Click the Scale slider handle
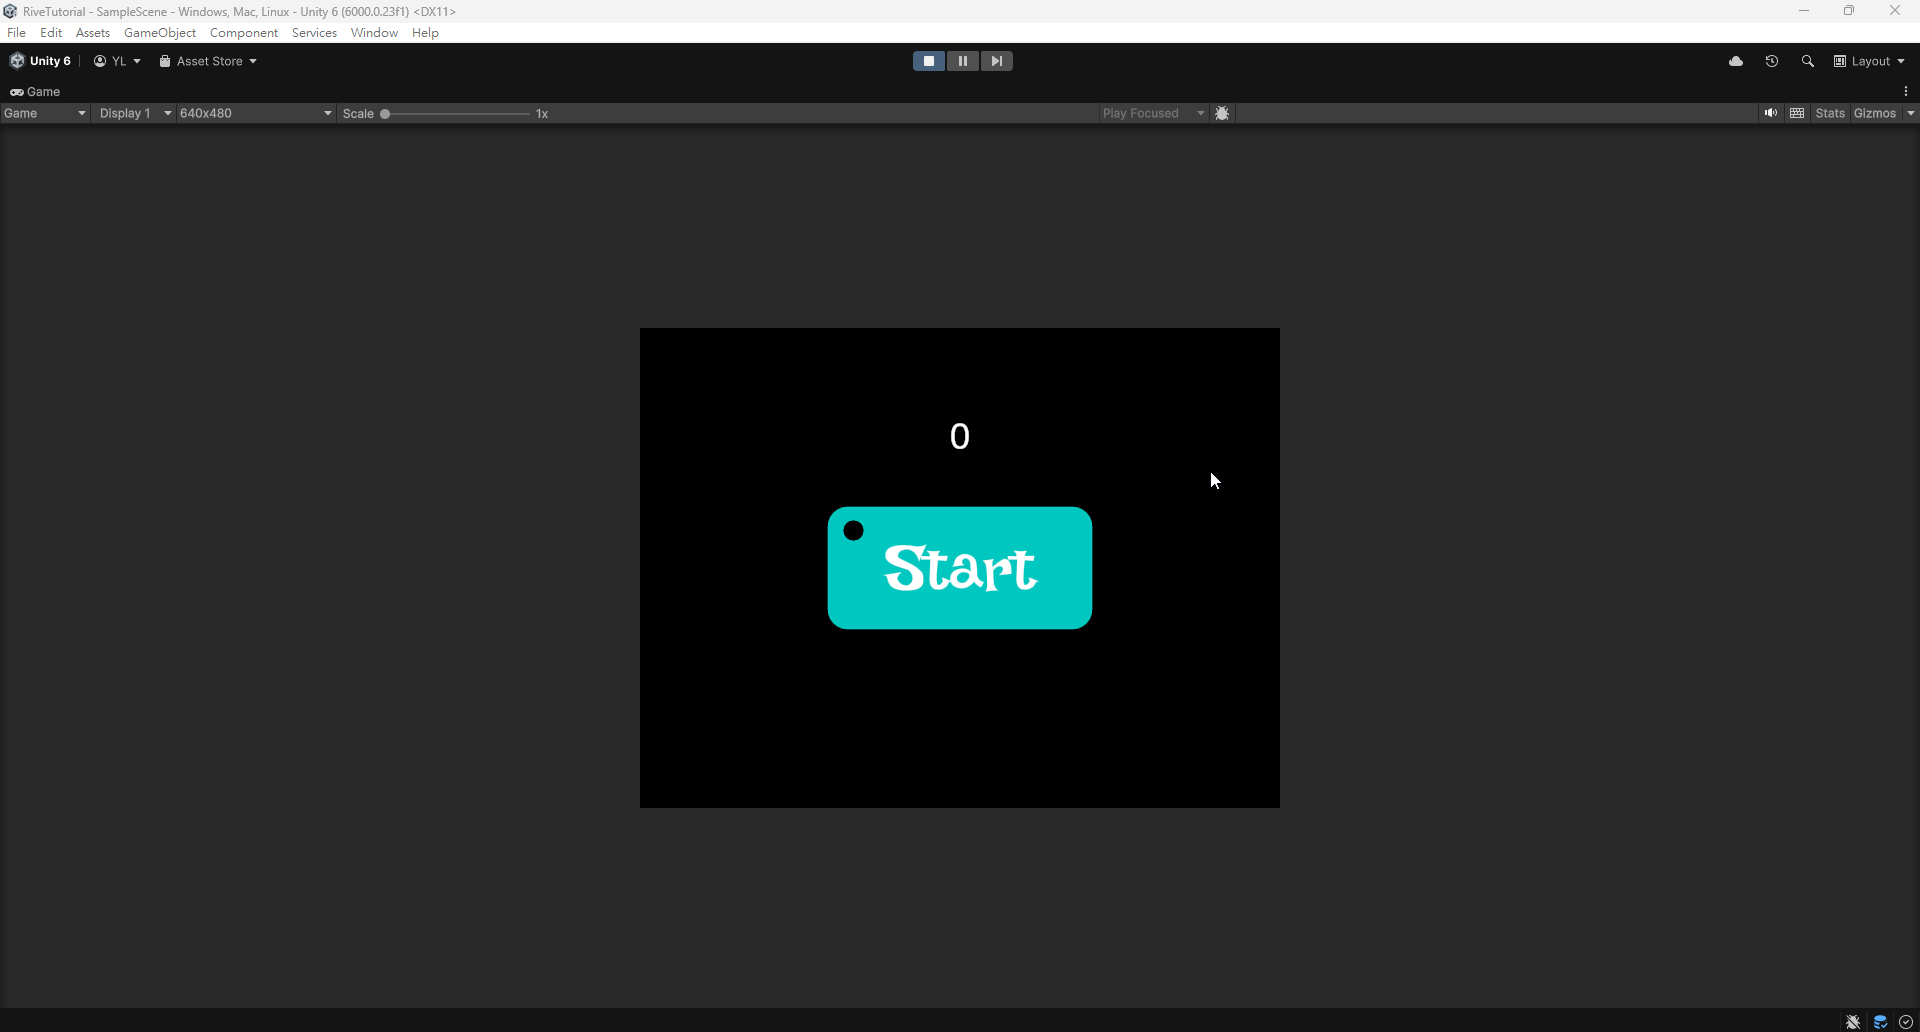 click(385, 113)
